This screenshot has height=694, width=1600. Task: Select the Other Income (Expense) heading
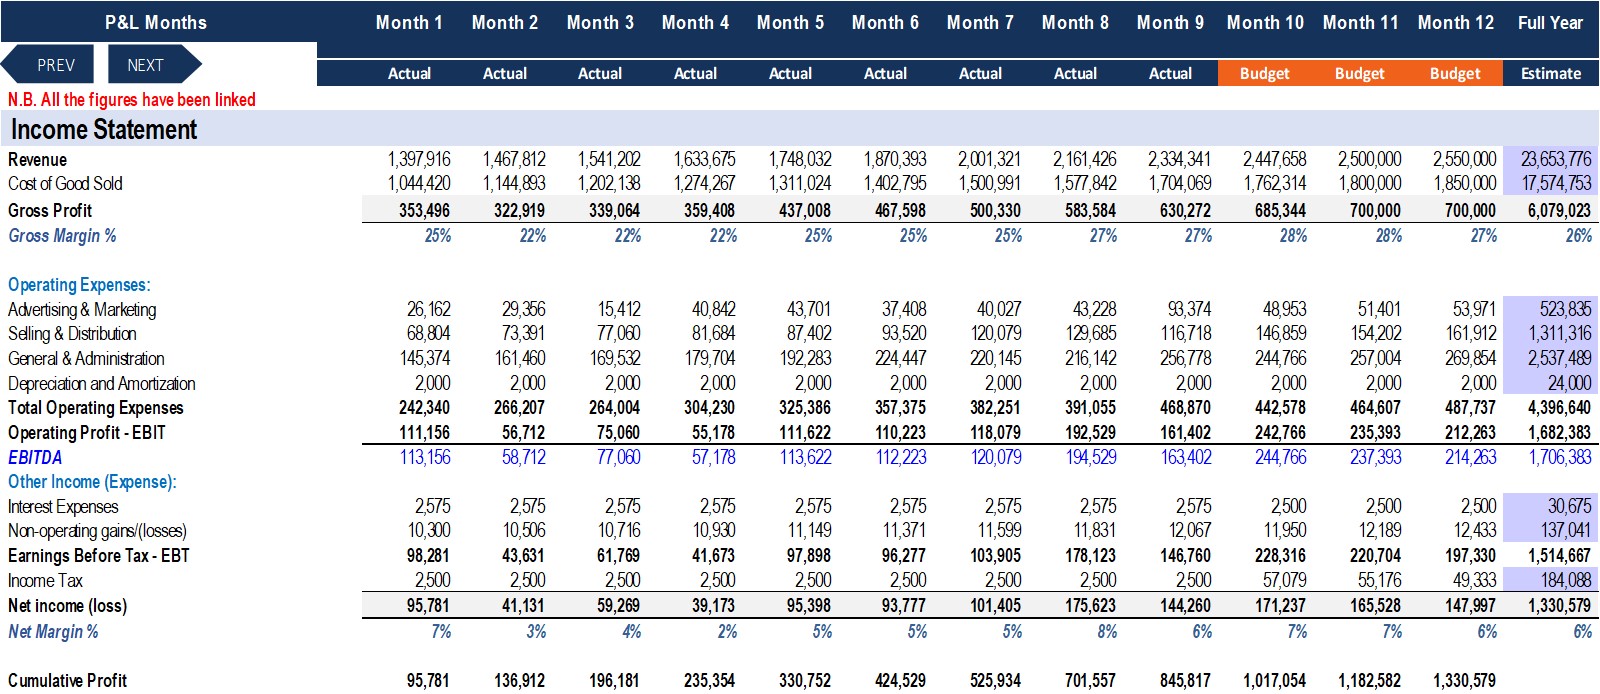pos(92,482)
